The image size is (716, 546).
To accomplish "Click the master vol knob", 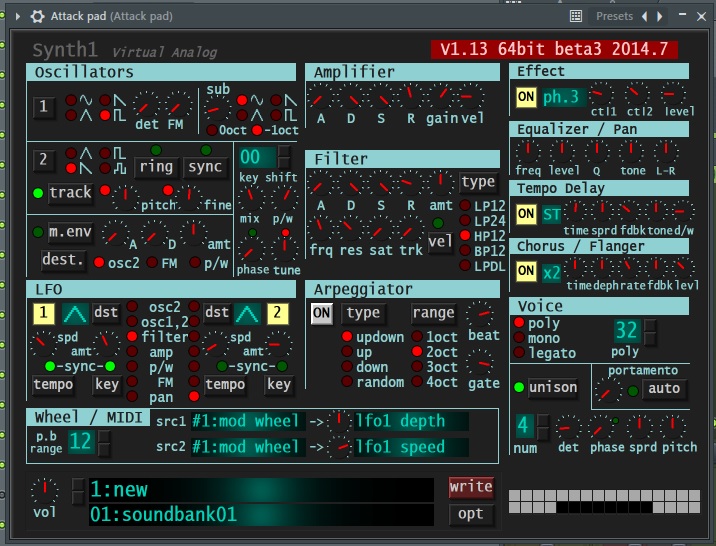I will pos(45,491).
